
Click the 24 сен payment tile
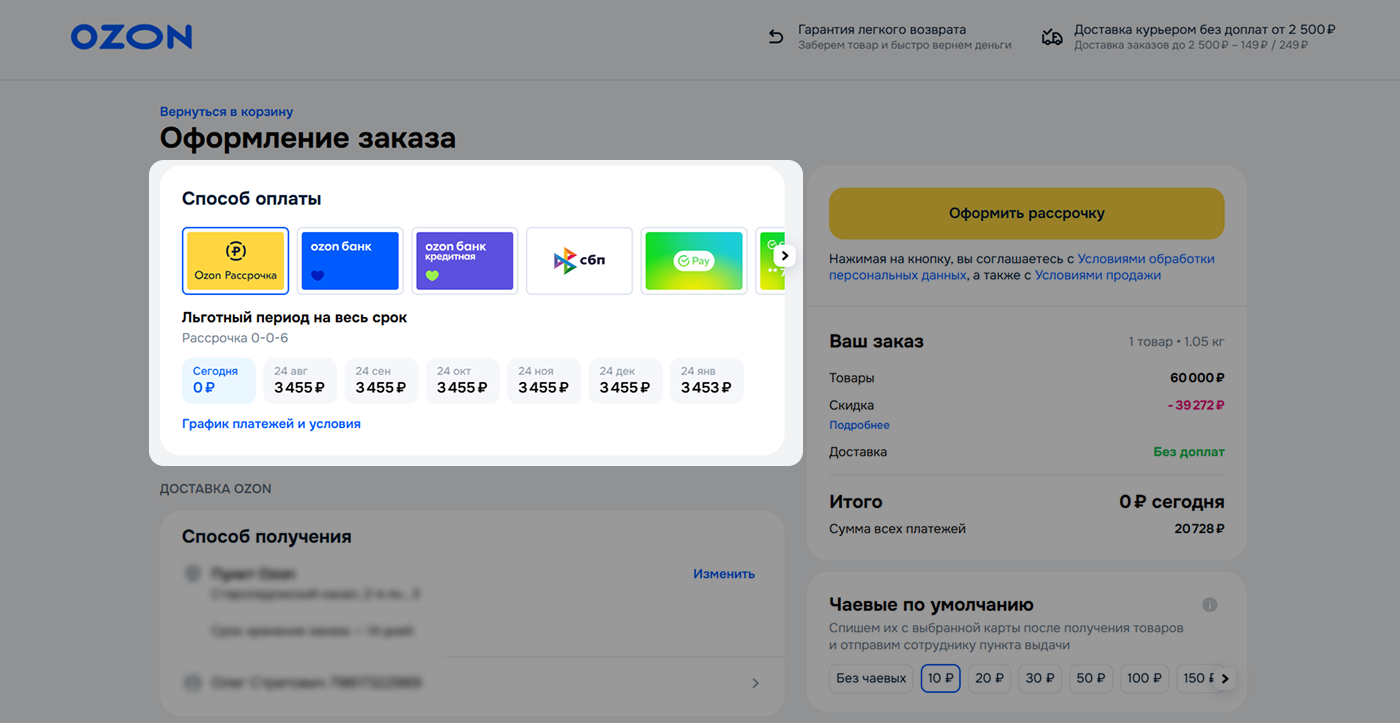coord(381,380)
